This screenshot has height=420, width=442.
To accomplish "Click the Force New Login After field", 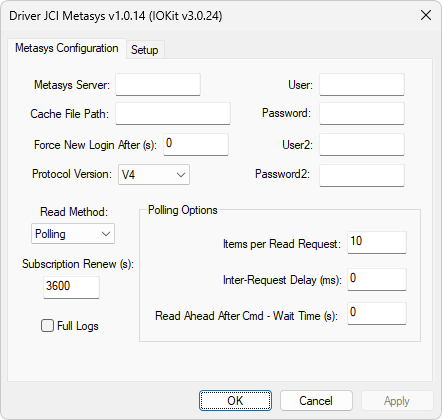I will [x=196, y=144].
